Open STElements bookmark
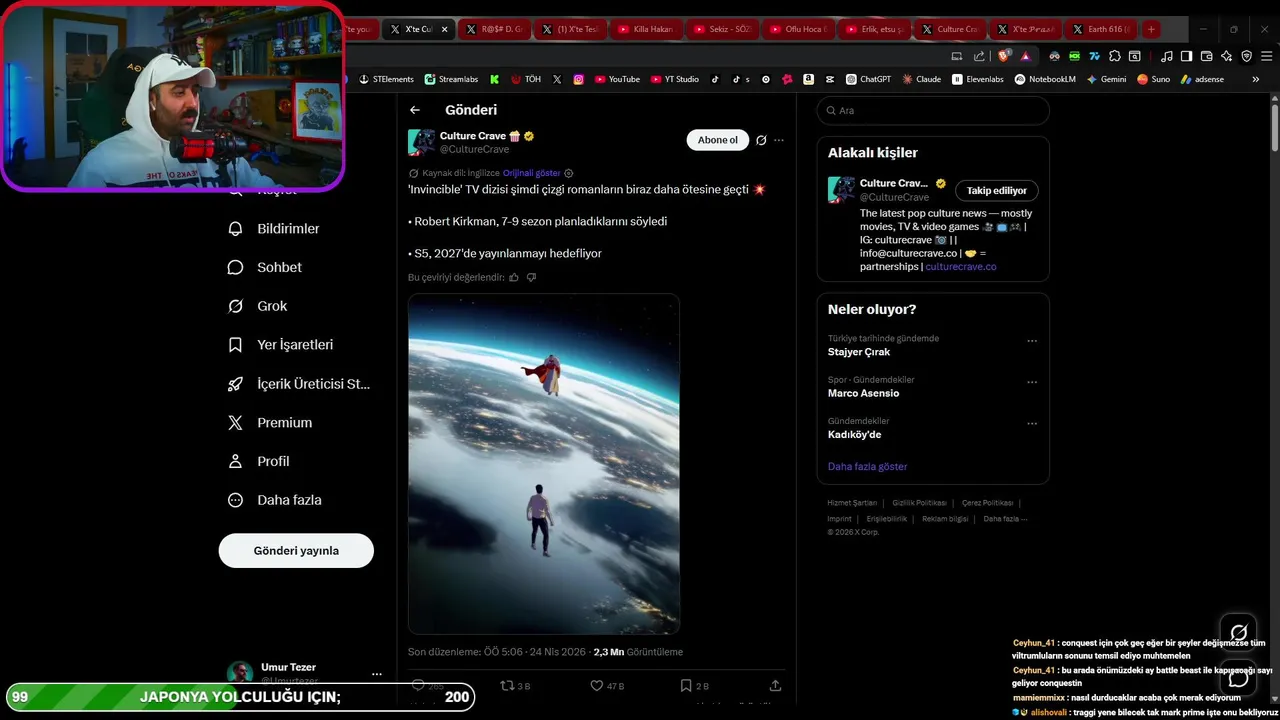1280x720 pixels. [x=386, y=79]
